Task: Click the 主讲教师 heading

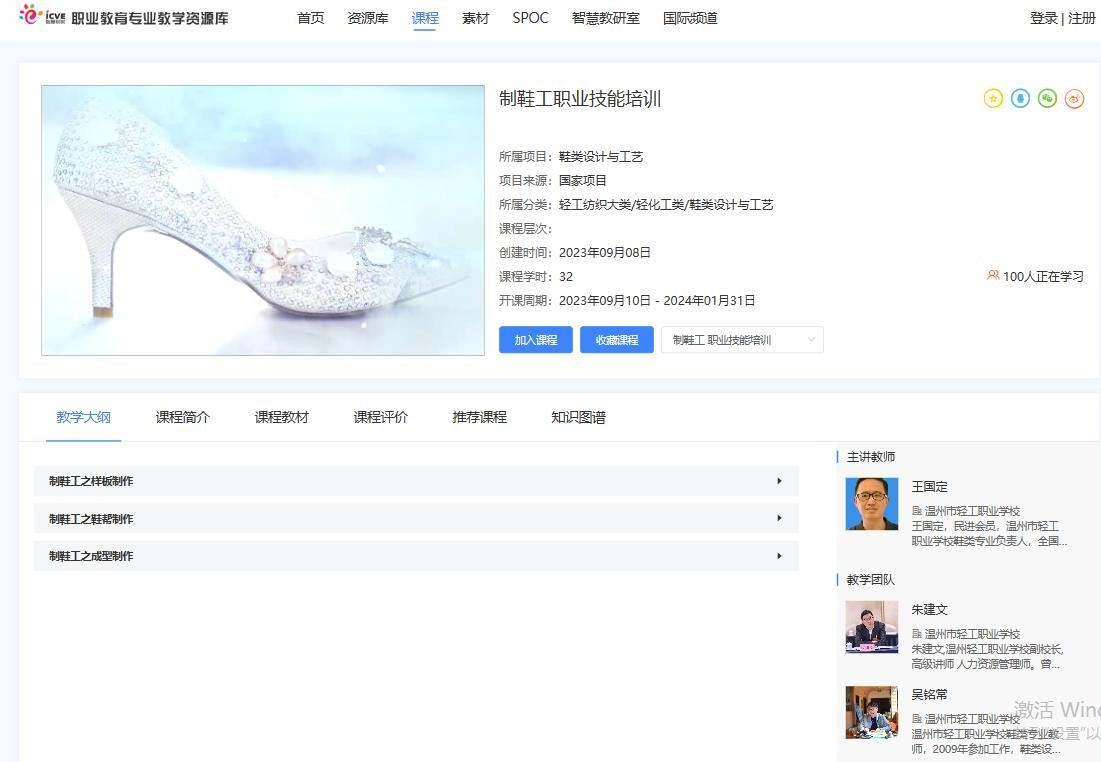Action: tap(871, 456)
